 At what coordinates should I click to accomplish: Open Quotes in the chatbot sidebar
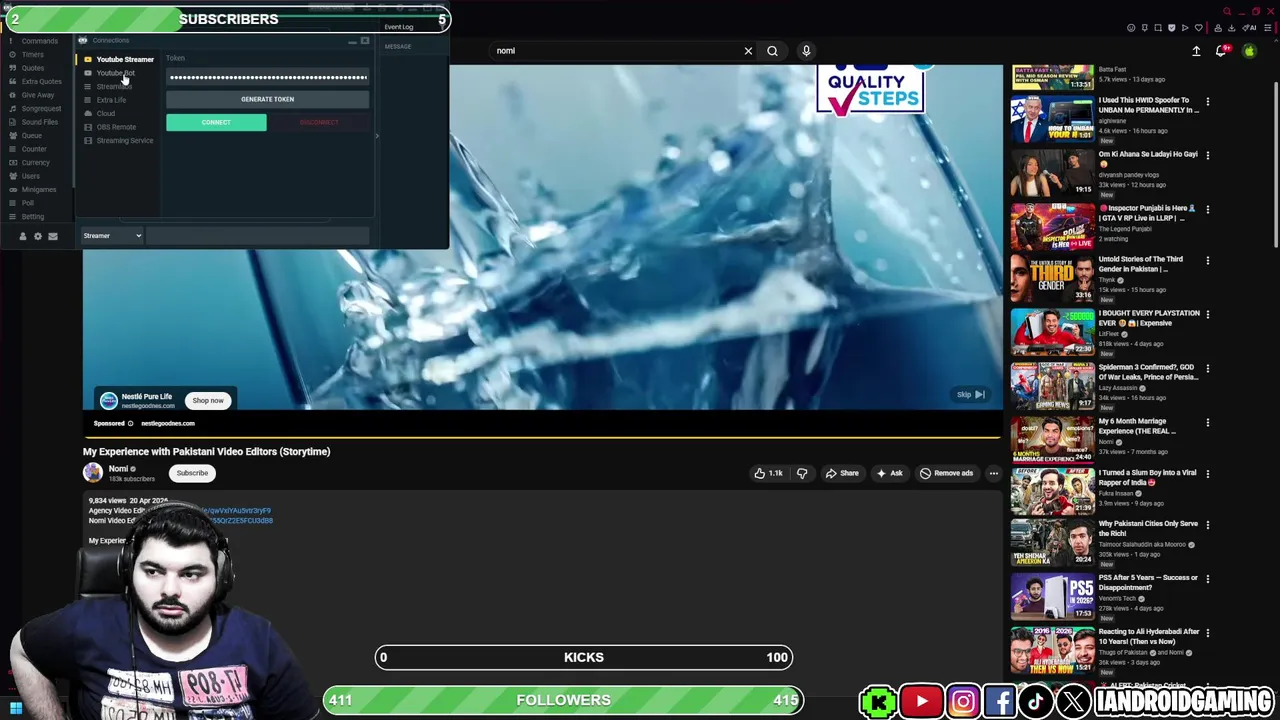(x=33, y=68)
